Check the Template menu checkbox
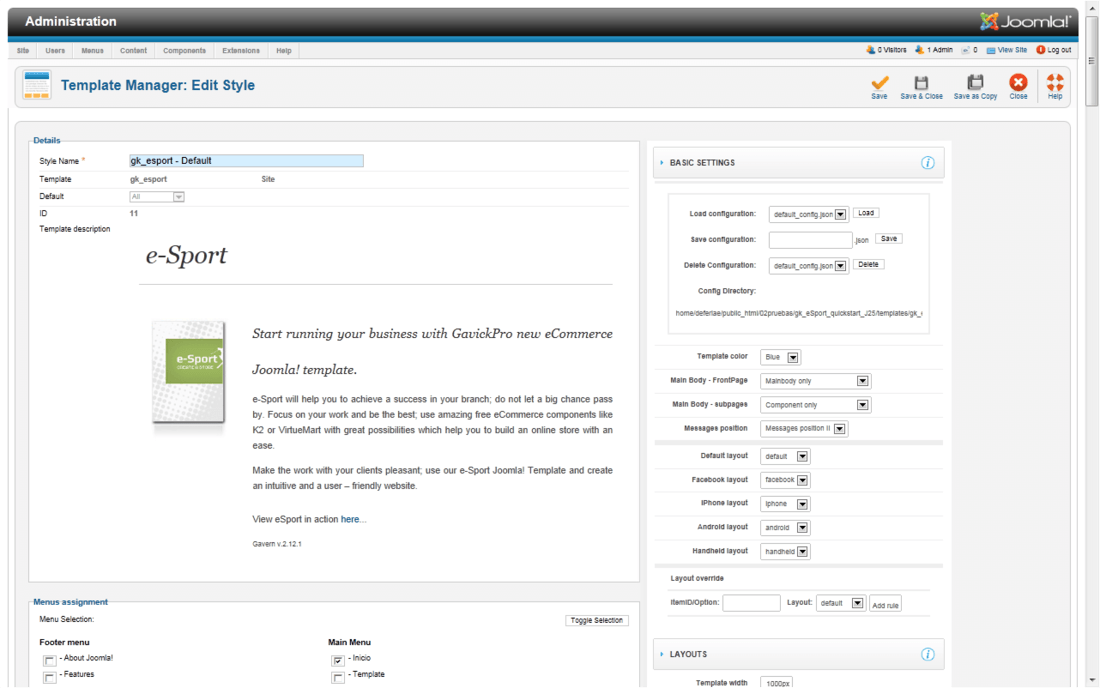1100x688 pixels. click(338, 677)
